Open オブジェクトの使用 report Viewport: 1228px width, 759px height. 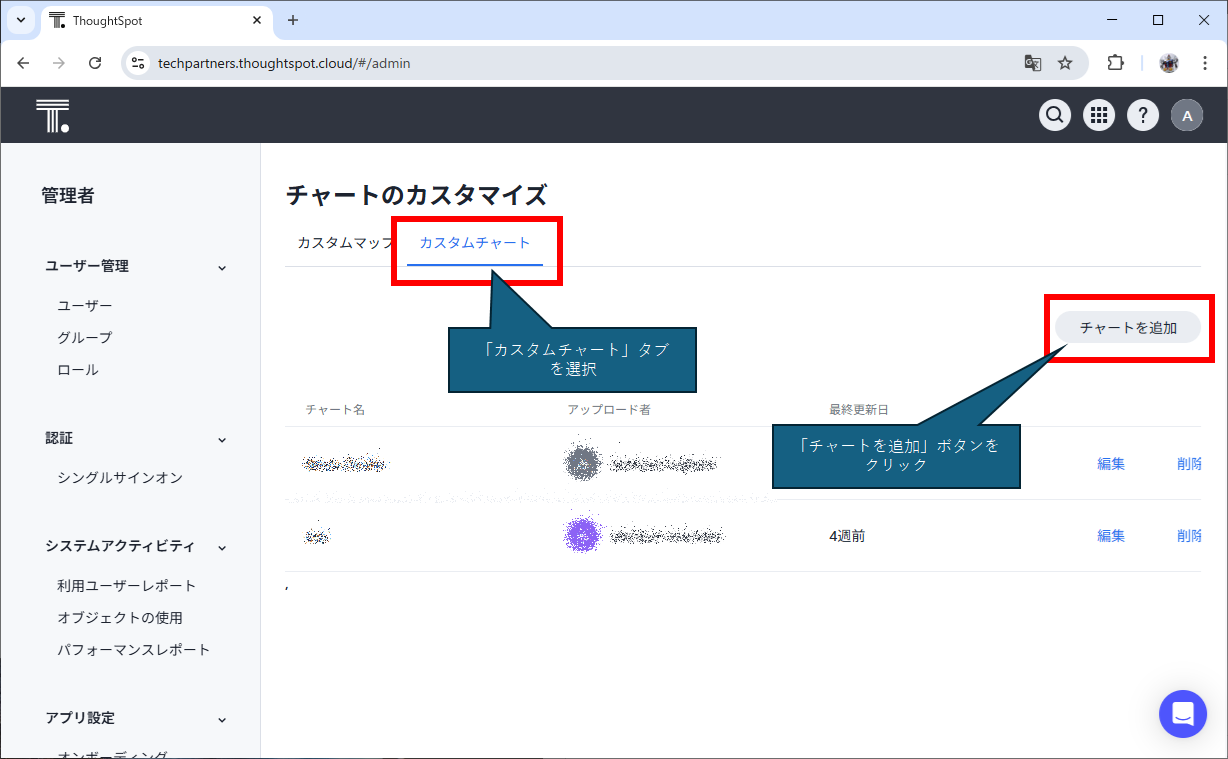120,618
